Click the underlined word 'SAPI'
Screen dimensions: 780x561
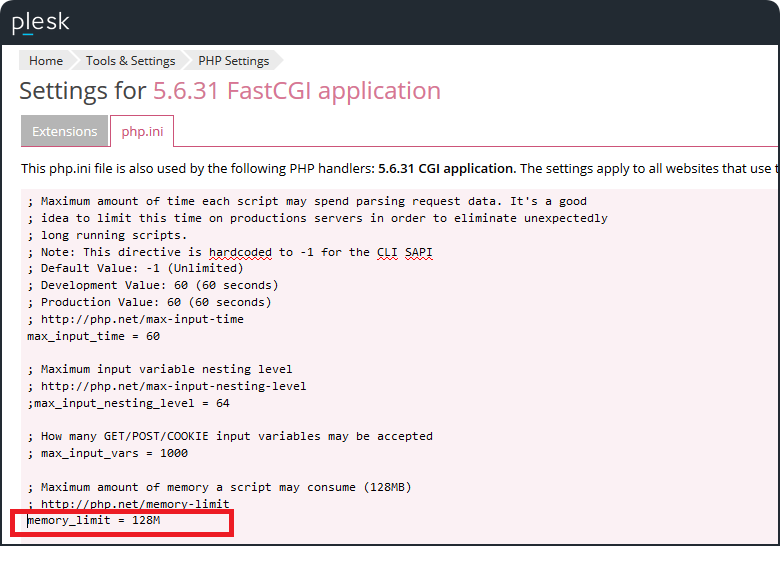click(419, 252)
